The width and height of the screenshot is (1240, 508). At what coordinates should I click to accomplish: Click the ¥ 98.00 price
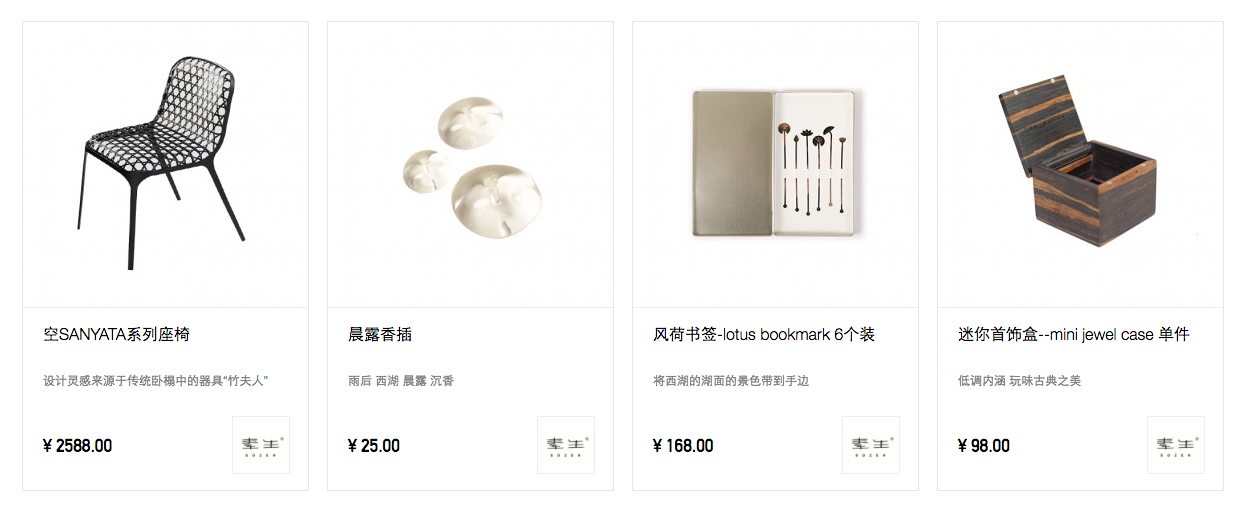[984, 446]
